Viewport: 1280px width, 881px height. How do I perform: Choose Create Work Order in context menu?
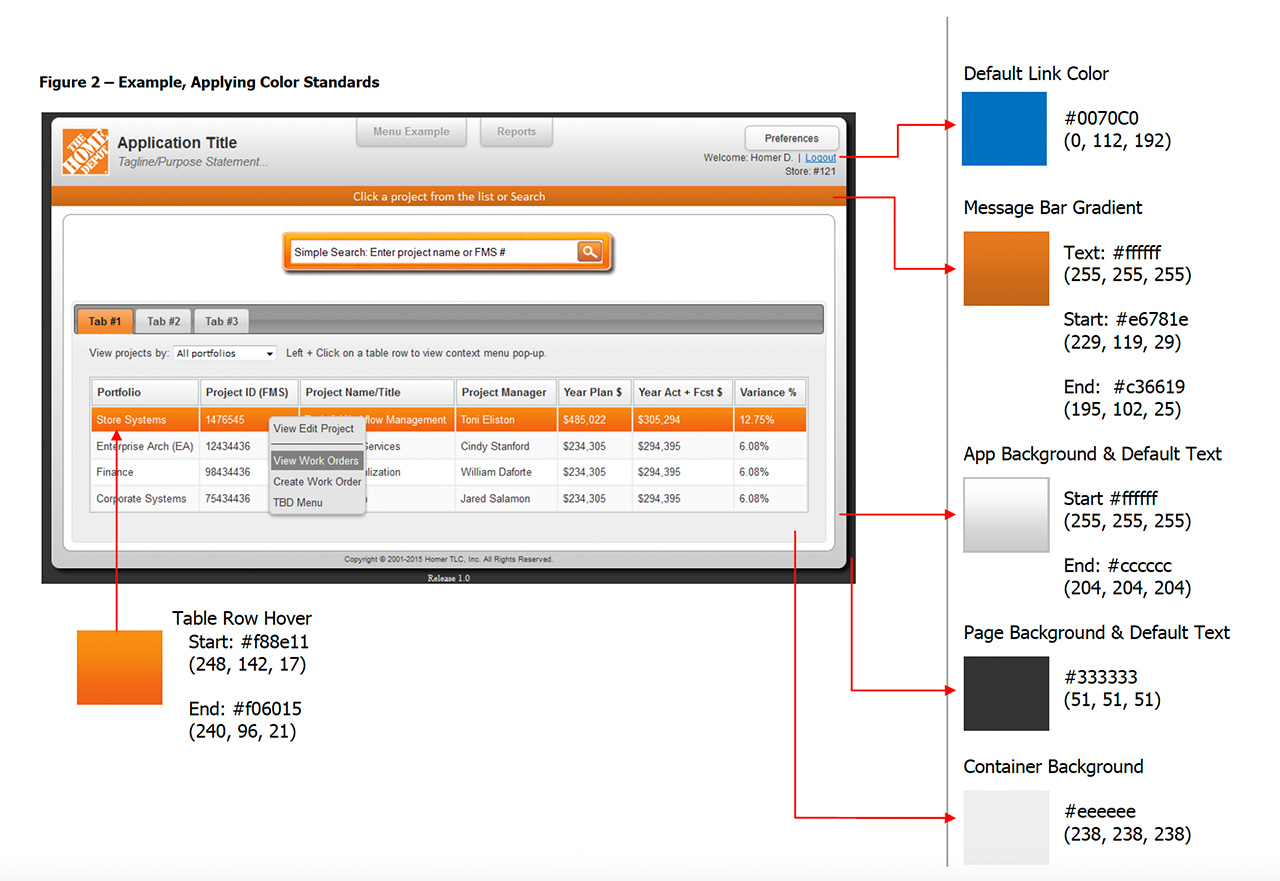(x=317, y=482)
